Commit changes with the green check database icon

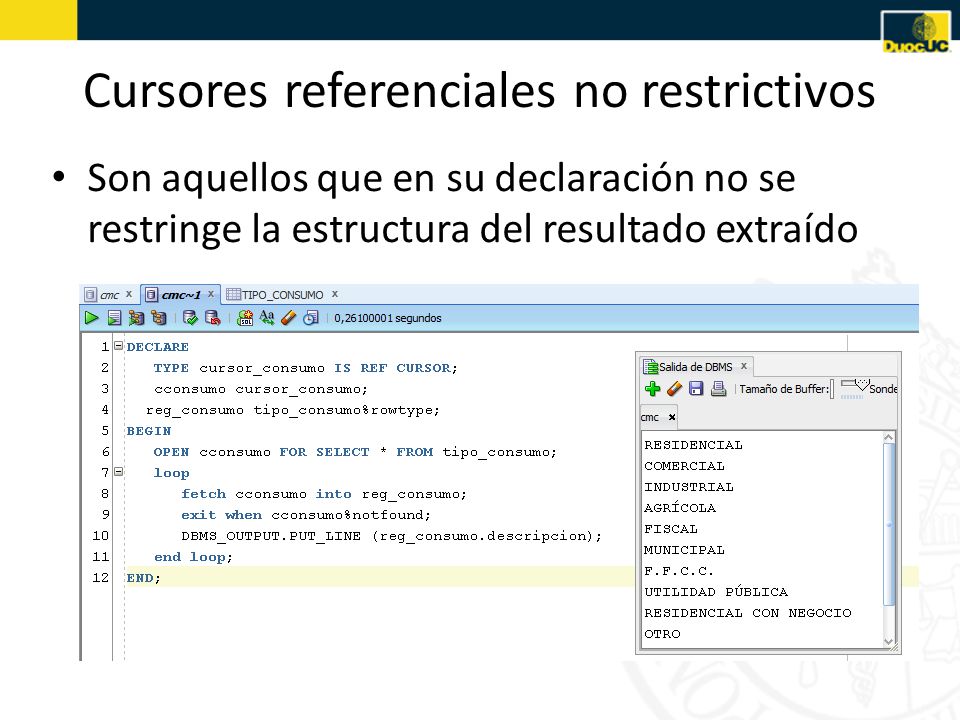[190, 318]
